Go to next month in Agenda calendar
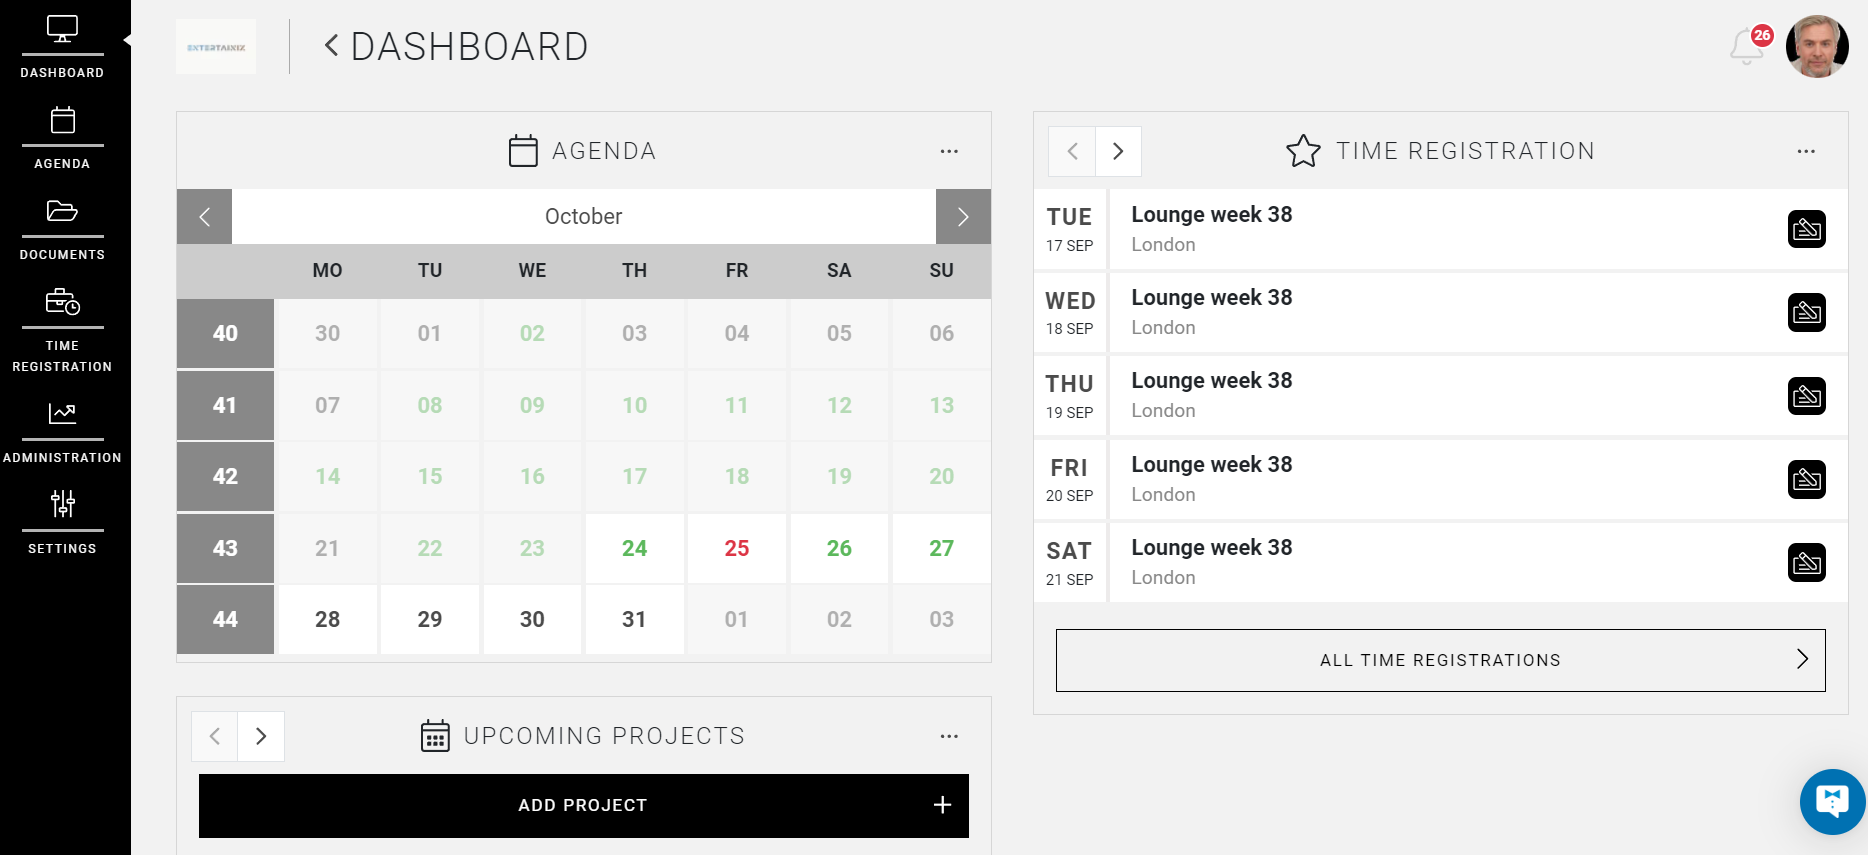1868x855 pixels. tap(963, 216)
